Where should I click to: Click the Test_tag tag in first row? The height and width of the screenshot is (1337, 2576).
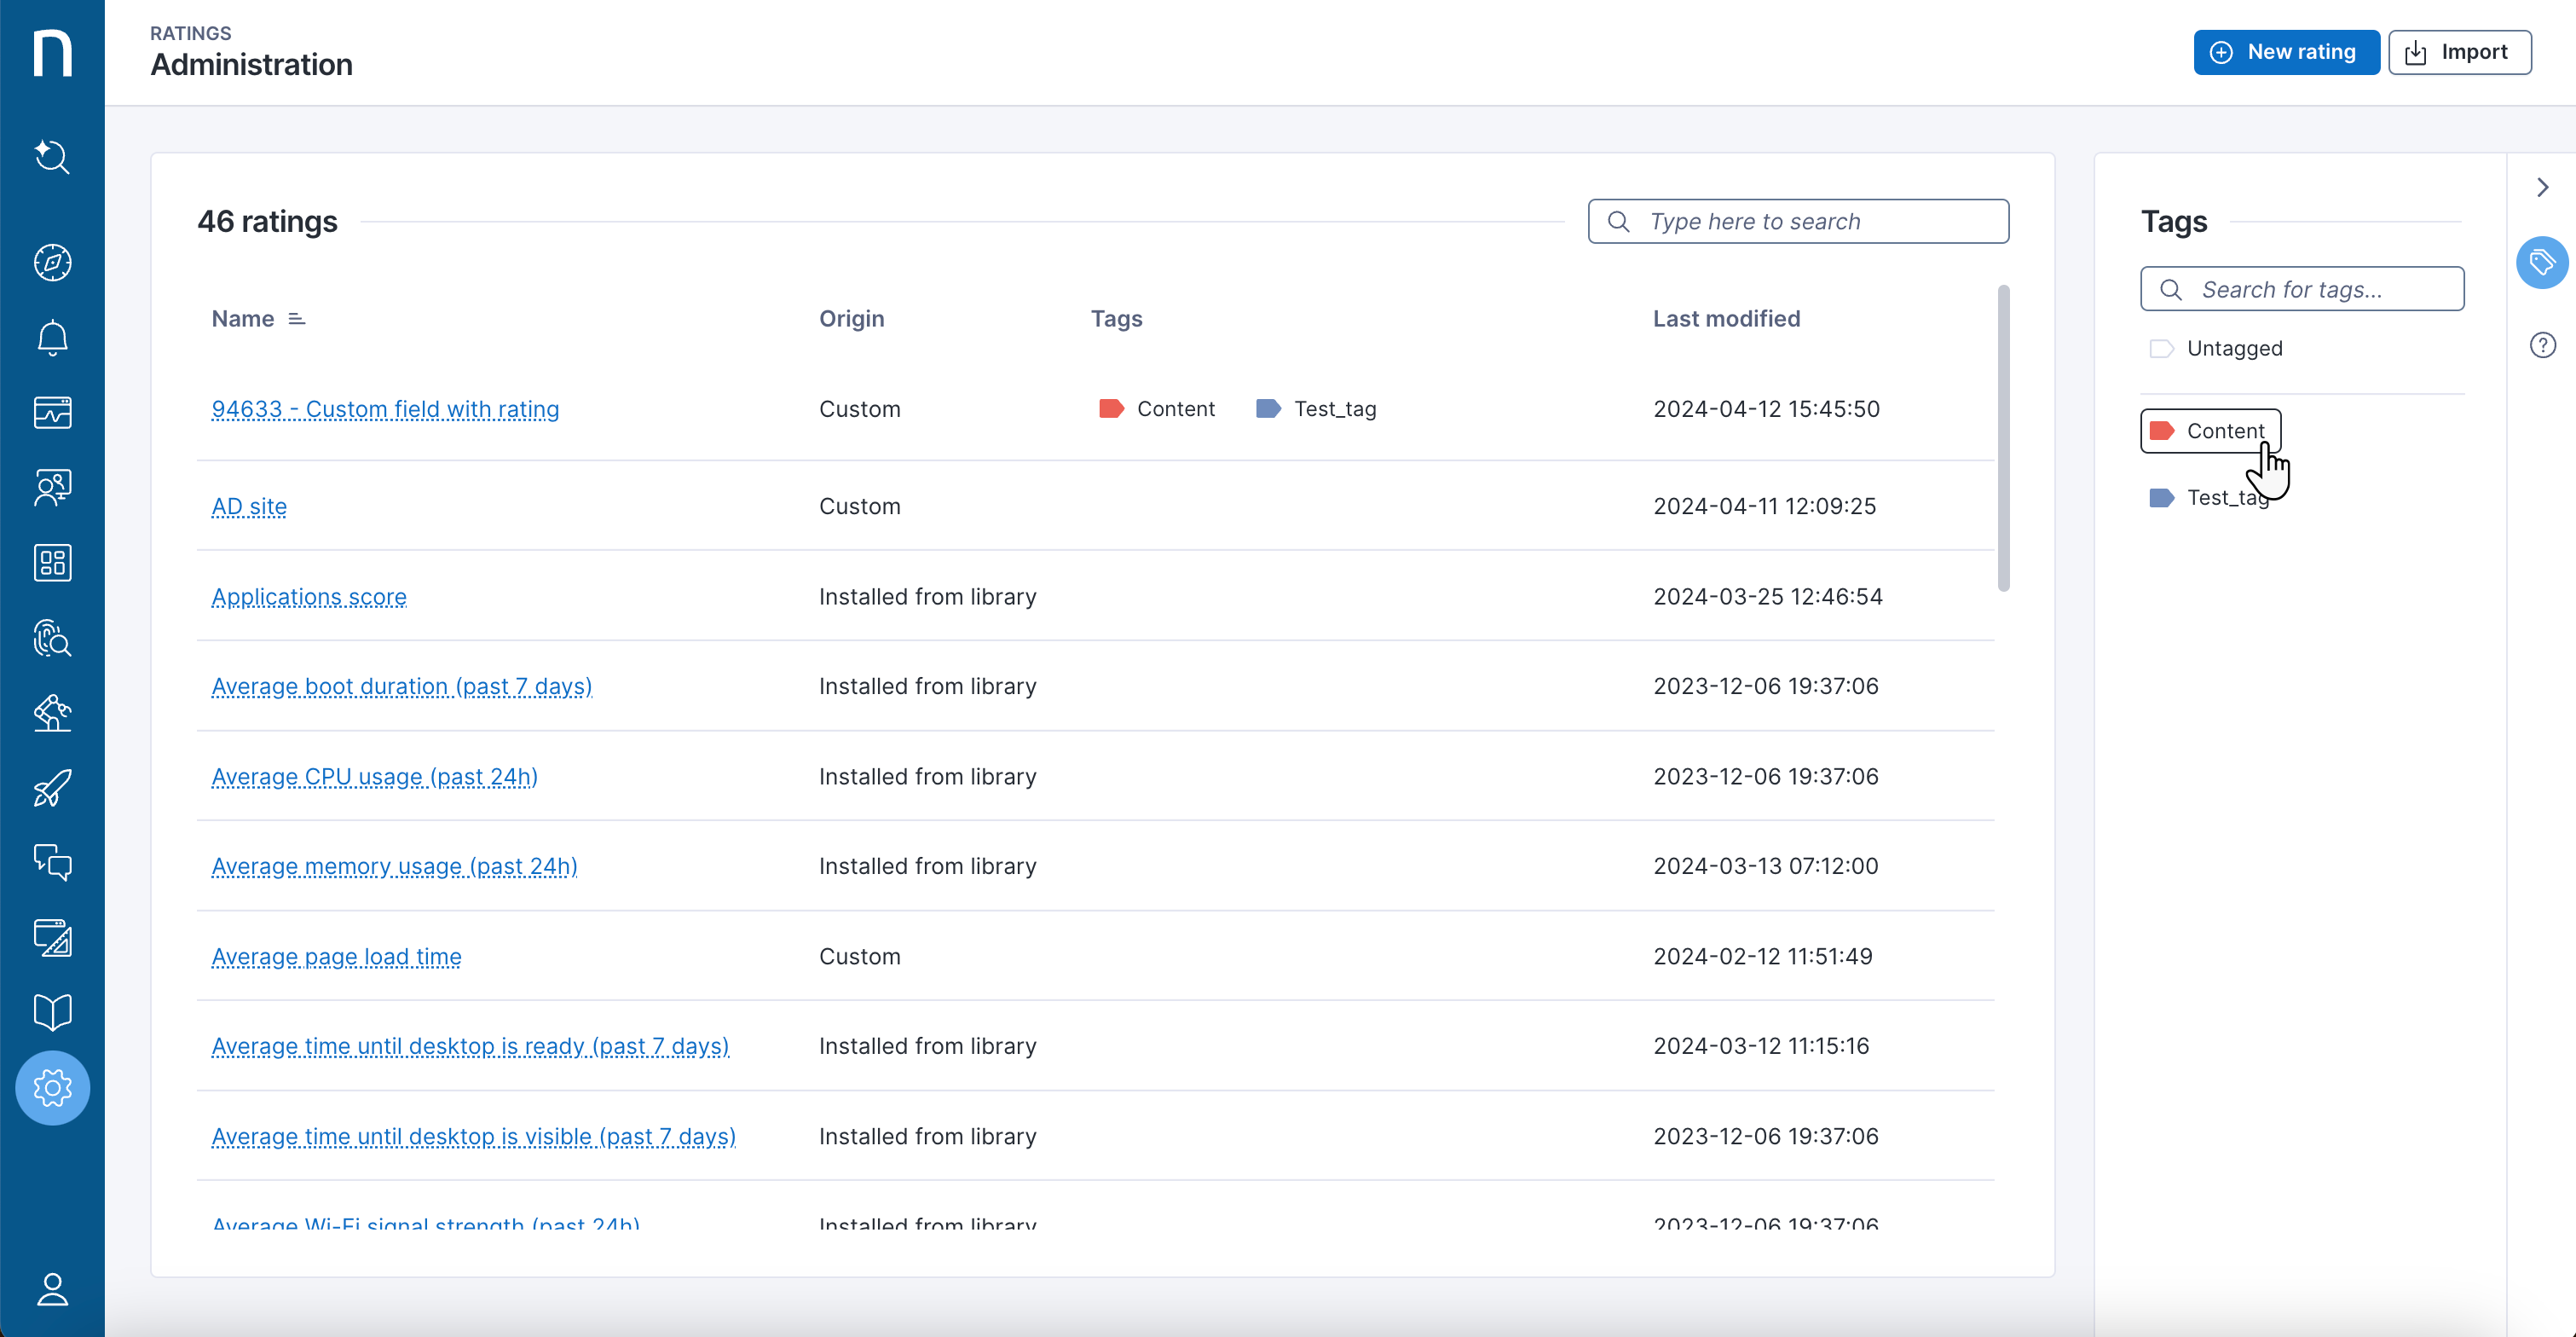click(1316, 409)
